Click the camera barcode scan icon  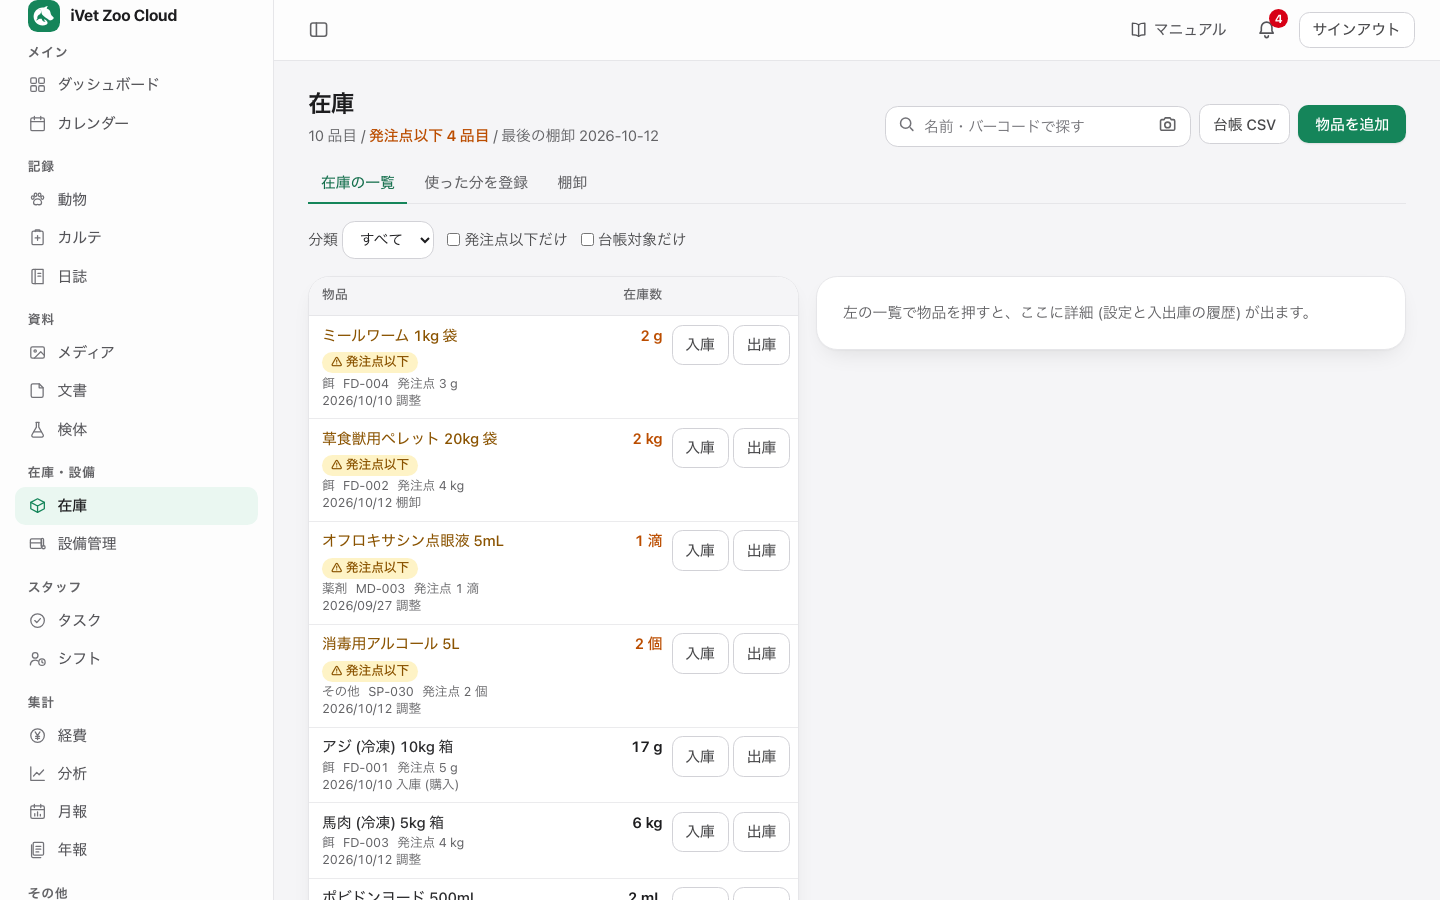point(1167,125)
